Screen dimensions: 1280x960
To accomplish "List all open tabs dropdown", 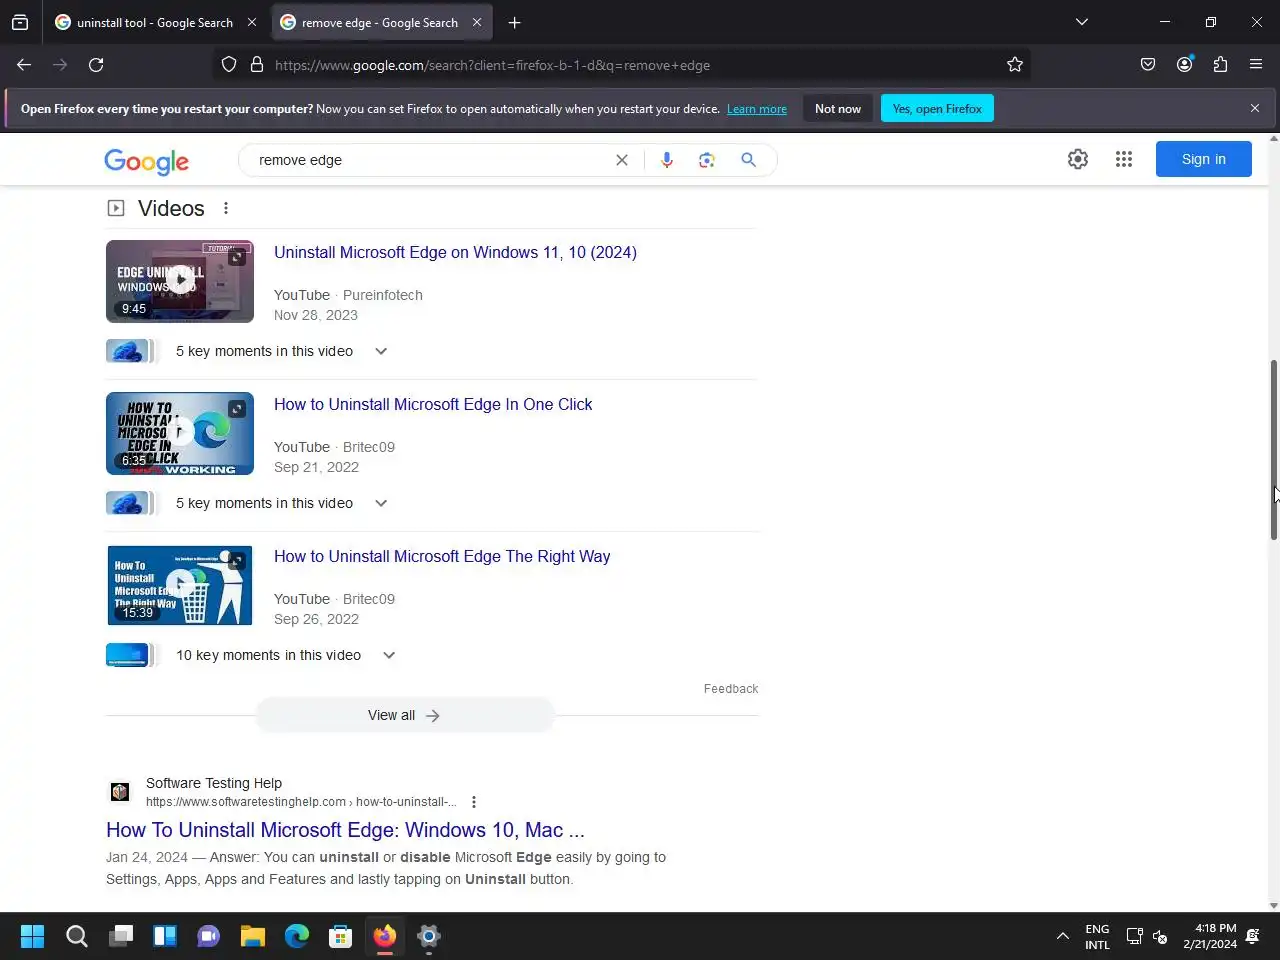I will 1082,22.
